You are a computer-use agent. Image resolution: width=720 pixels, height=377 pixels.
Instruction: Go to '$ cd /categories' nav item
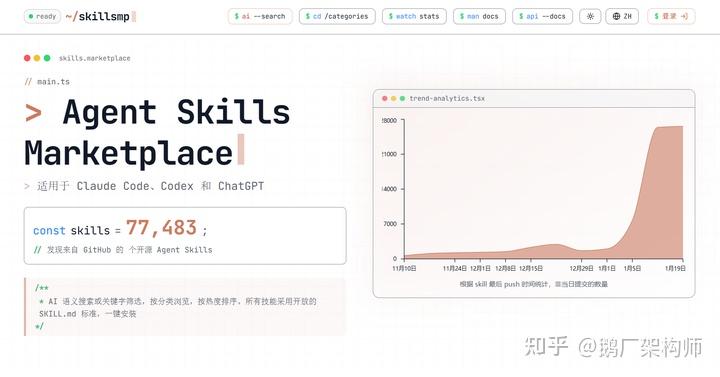[337, 16]
